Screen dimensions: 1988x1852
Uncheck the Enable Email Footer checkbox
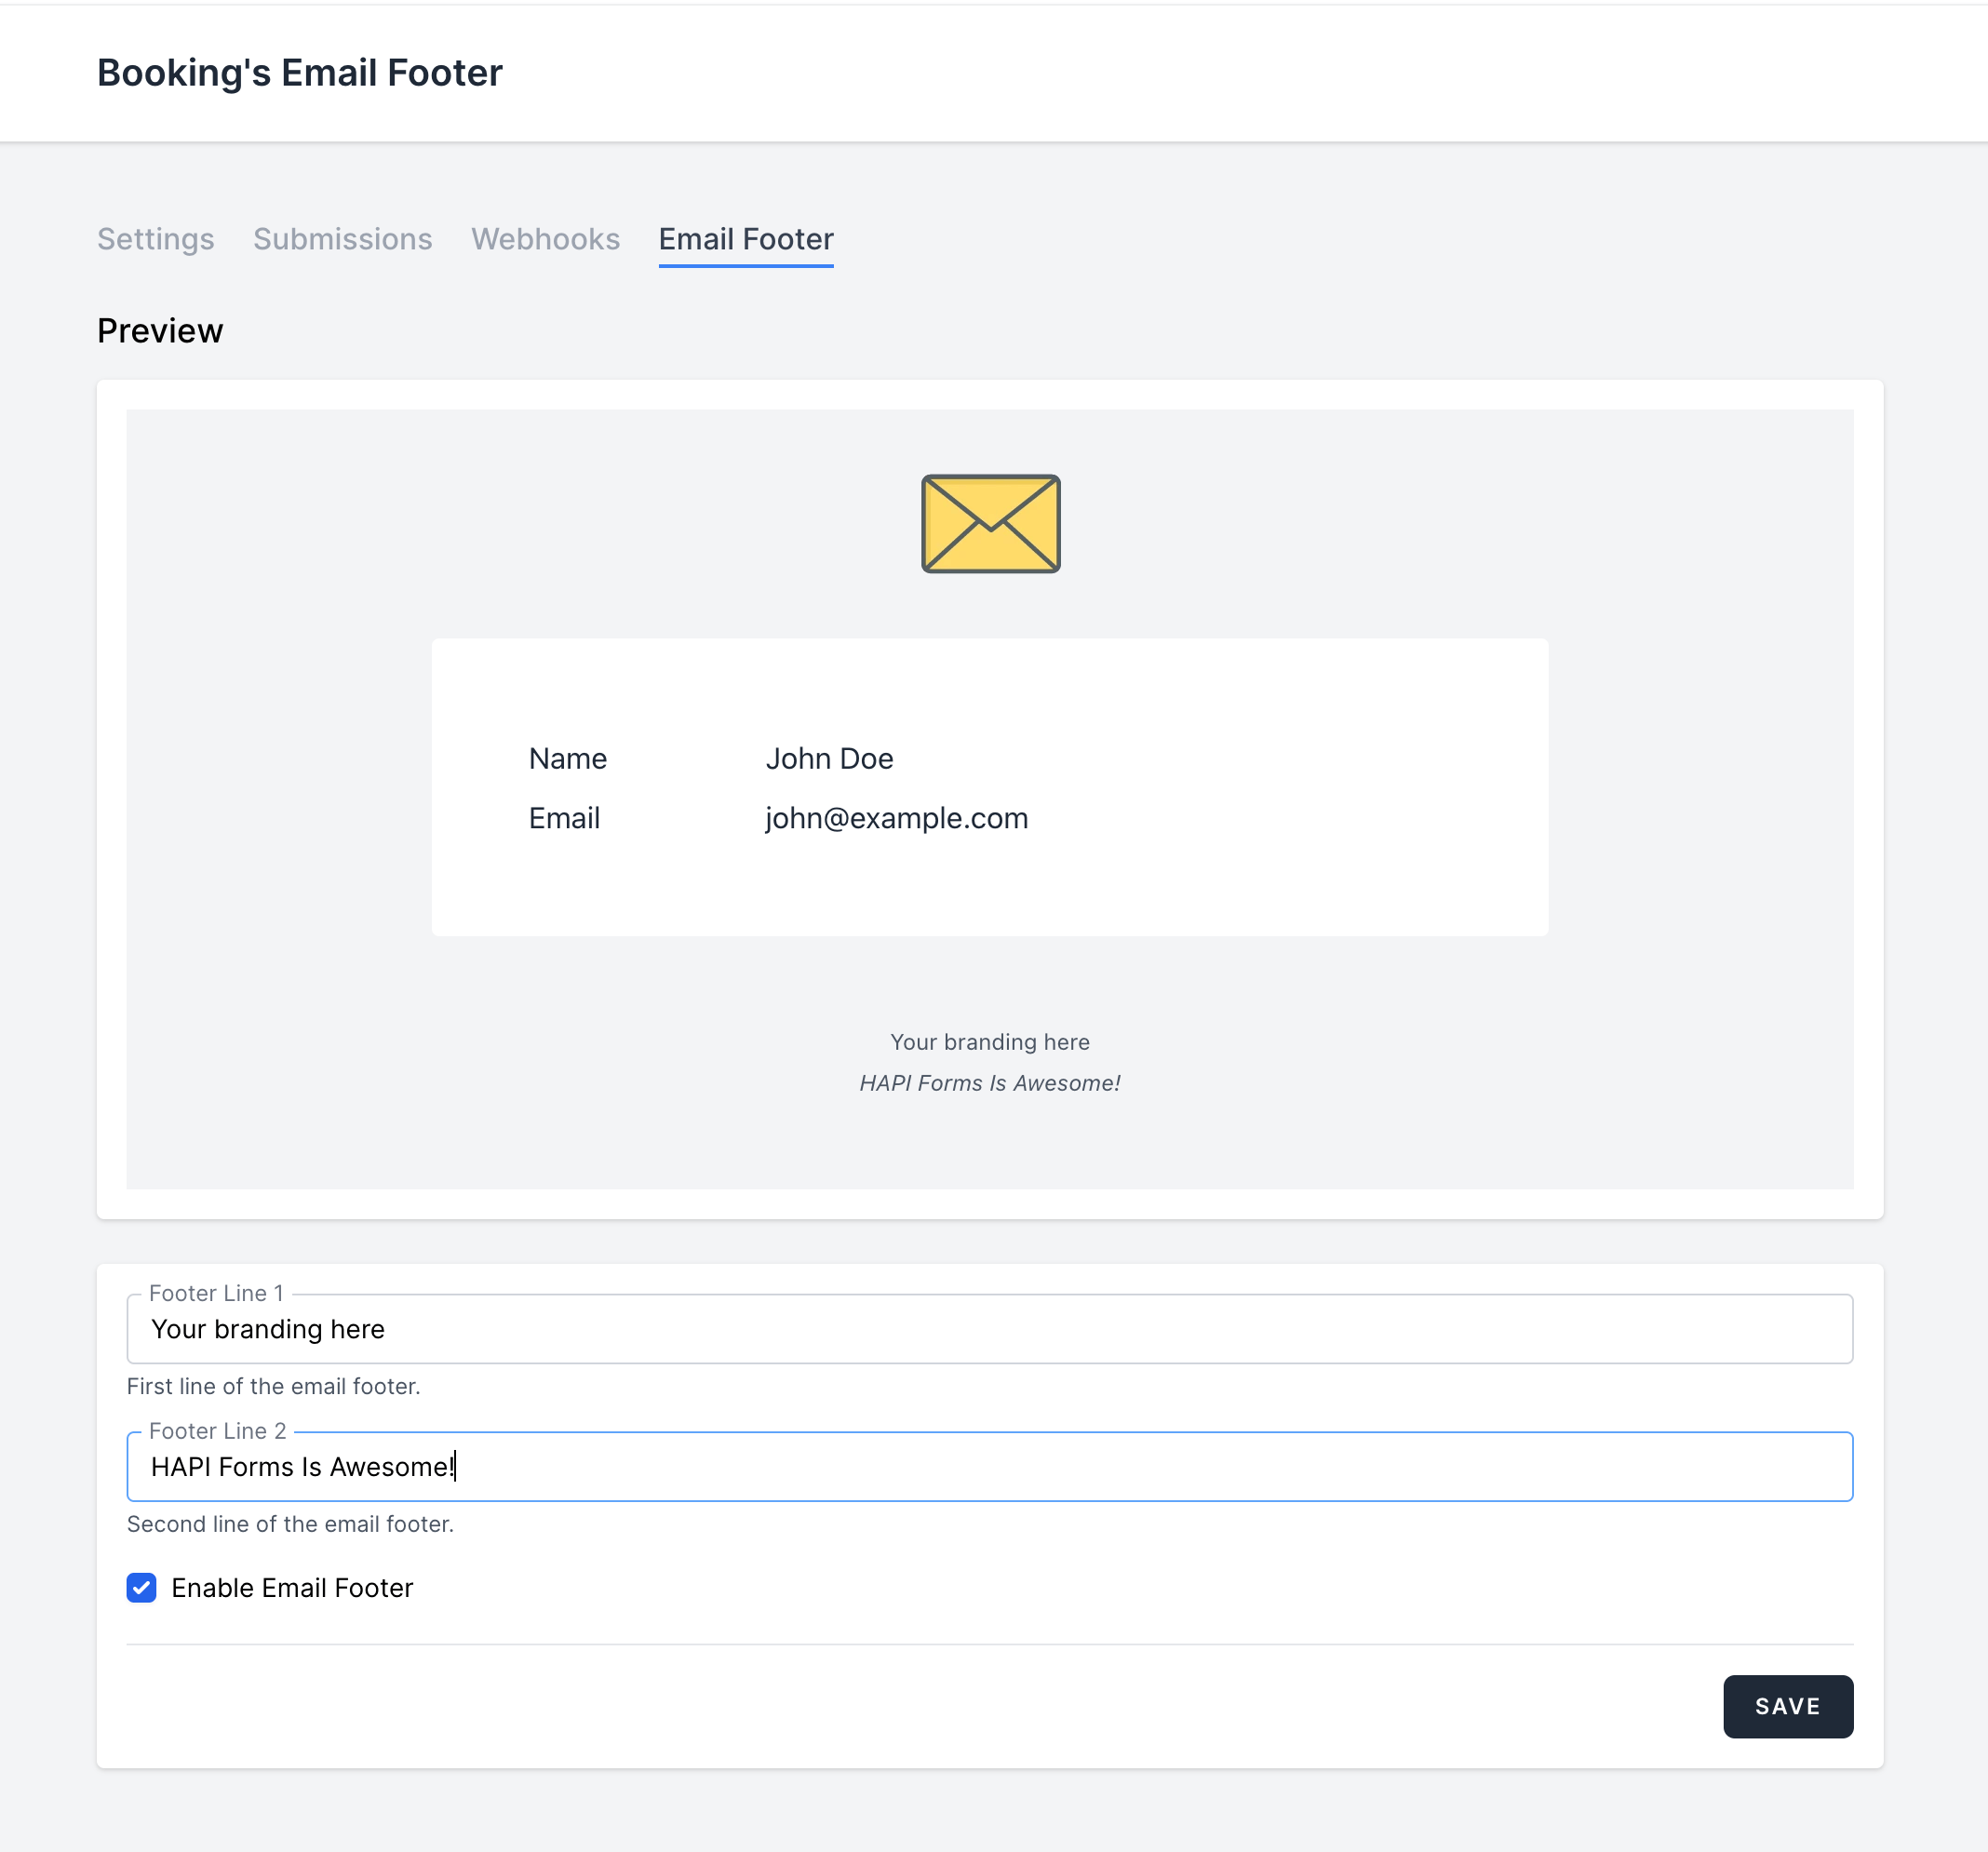coord(141,1588)
